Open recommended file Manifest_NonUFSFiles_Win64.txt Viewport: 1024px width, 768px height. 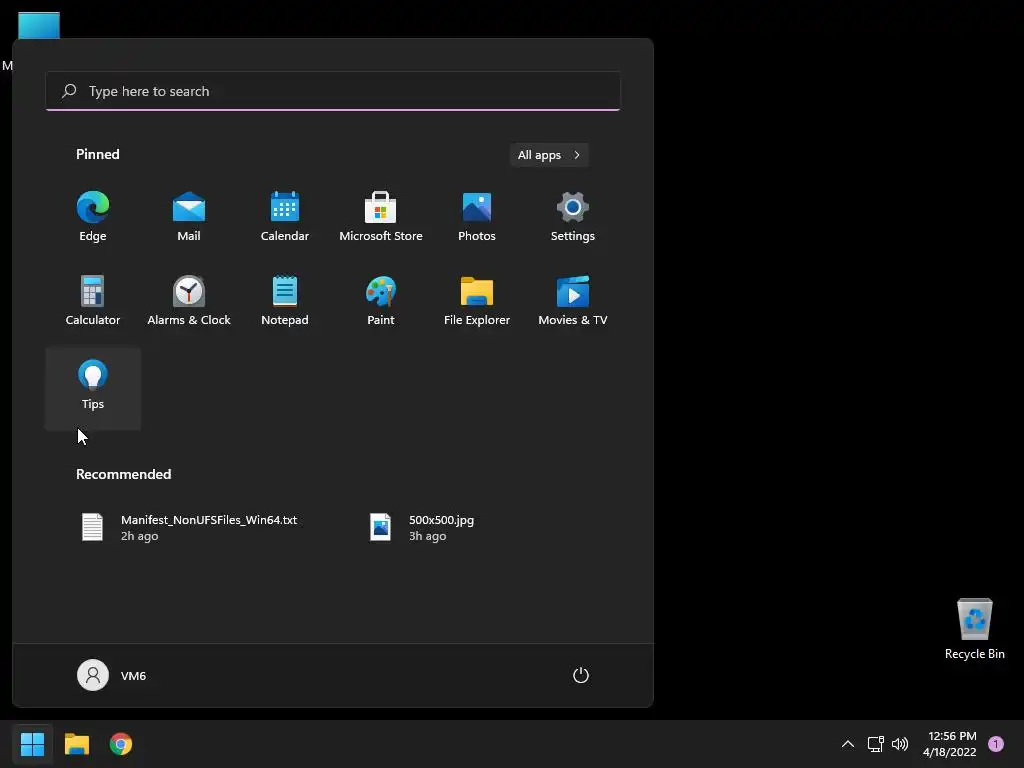click(x=189, y=527)
